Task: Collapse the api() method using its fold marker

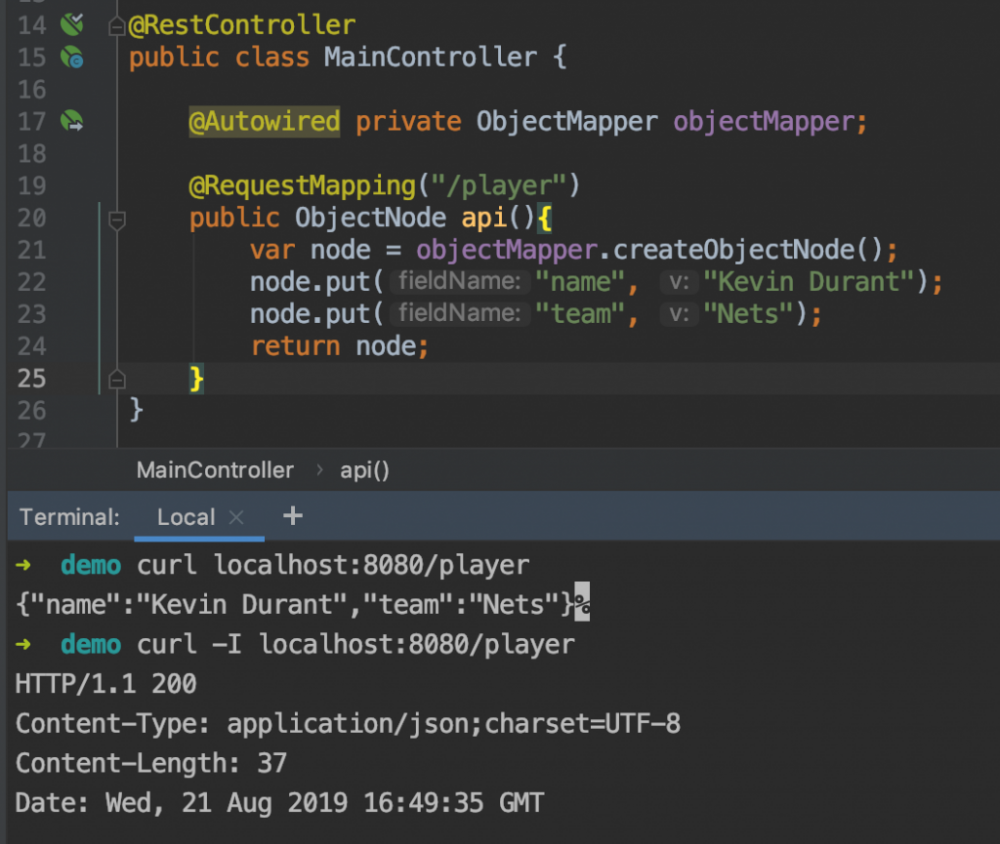Action: pyautogui.click(x=117, y=218)
